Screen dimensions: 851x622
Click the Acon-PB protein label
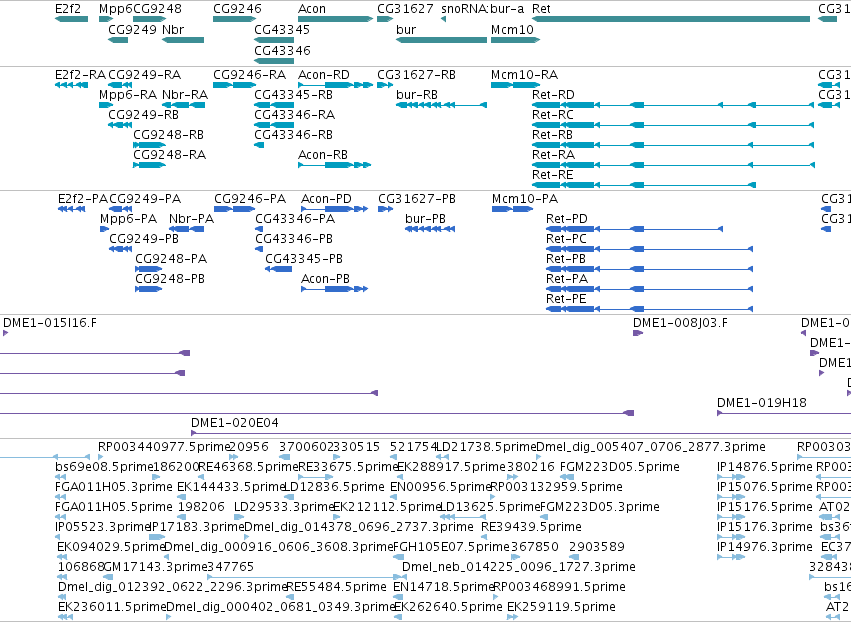[325, 278]
